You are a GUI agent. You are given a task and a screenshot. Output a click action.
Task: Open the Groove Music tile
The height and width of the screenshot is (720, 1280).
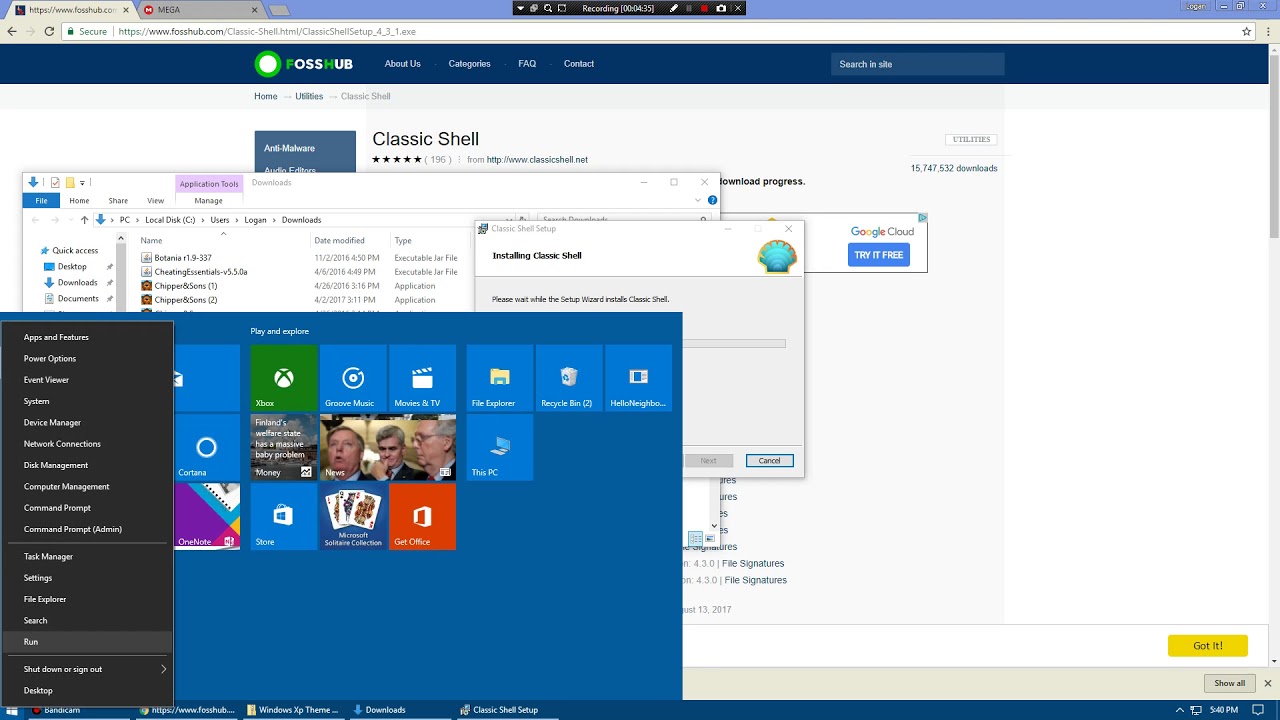353,377
